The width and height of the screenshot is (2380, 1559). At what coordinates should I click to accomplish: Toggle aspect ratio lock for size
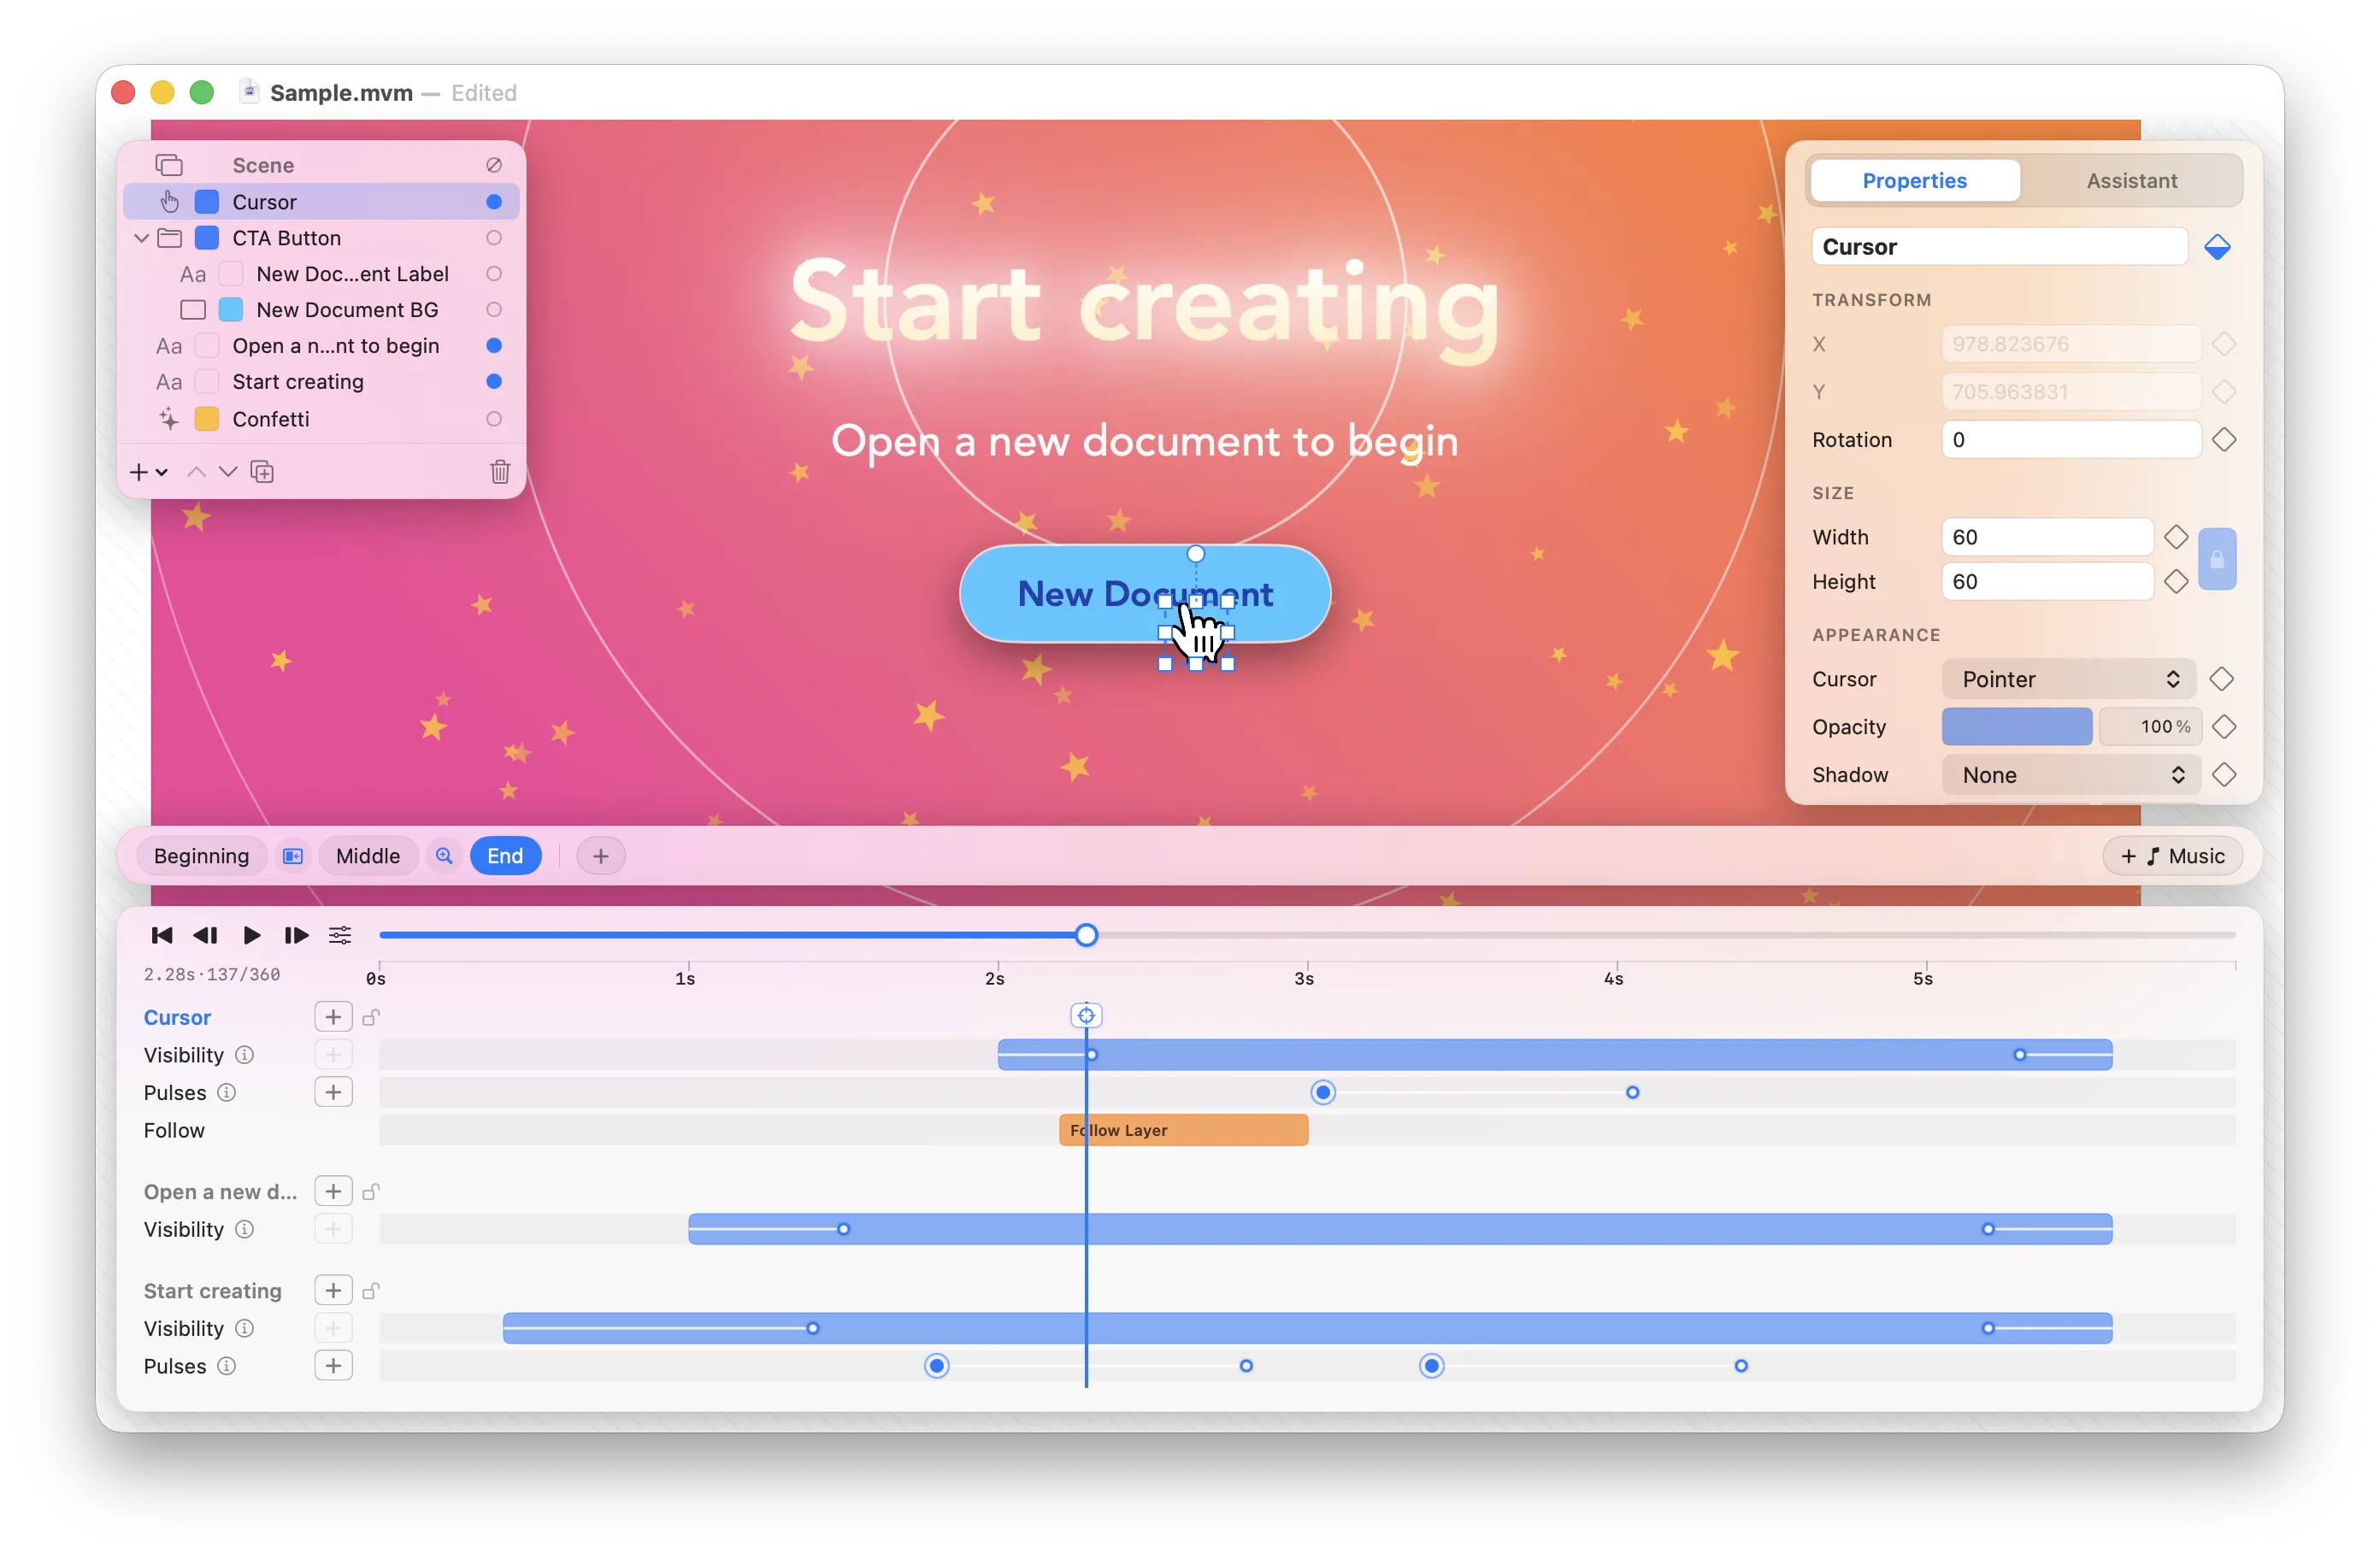2217,559
